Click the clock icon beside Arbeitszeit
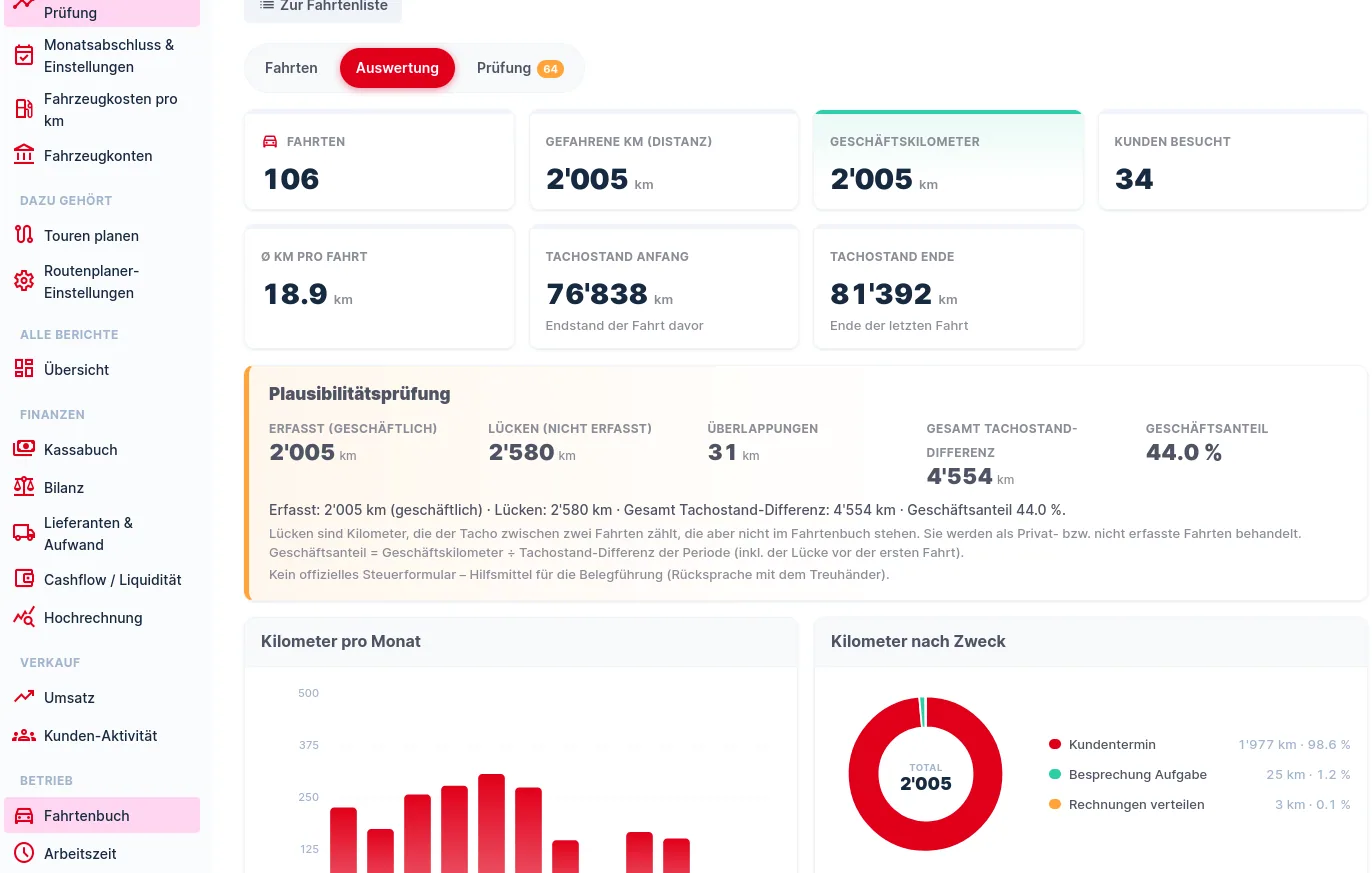Image resolution: width=1372 pixels, height=873 pixels. click(x=24, y=853)
